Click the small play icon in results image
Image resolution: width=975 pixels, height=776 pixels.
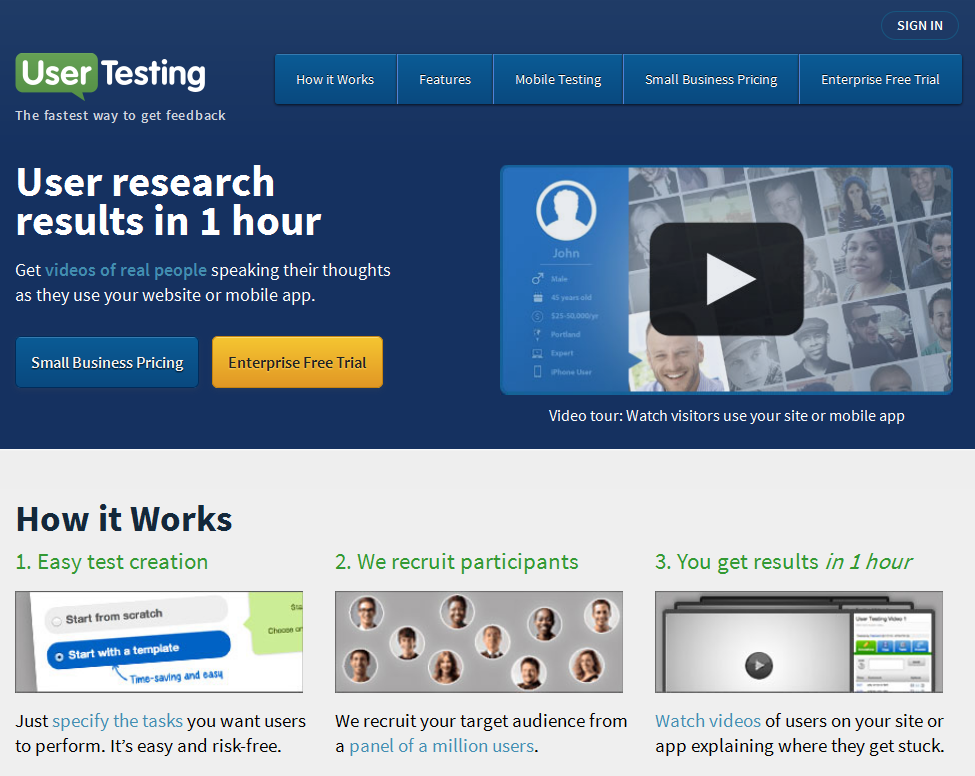tap(759, 665)
